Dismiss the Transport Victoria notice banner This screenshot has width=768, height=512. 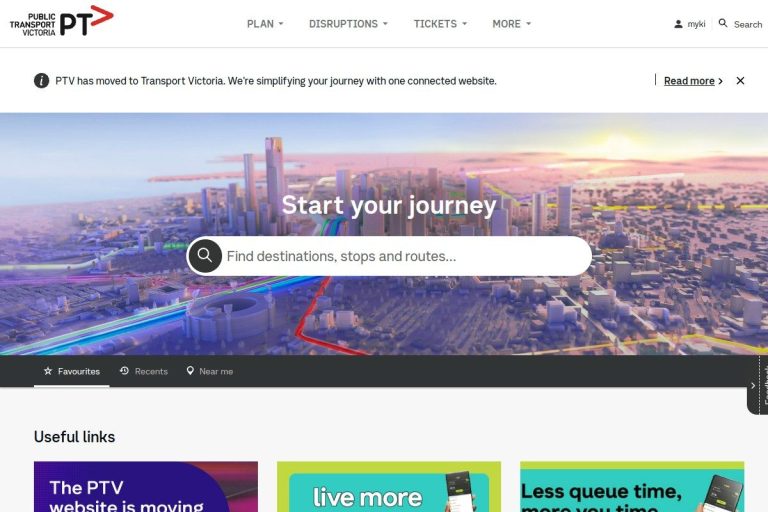tap(740, 81)
